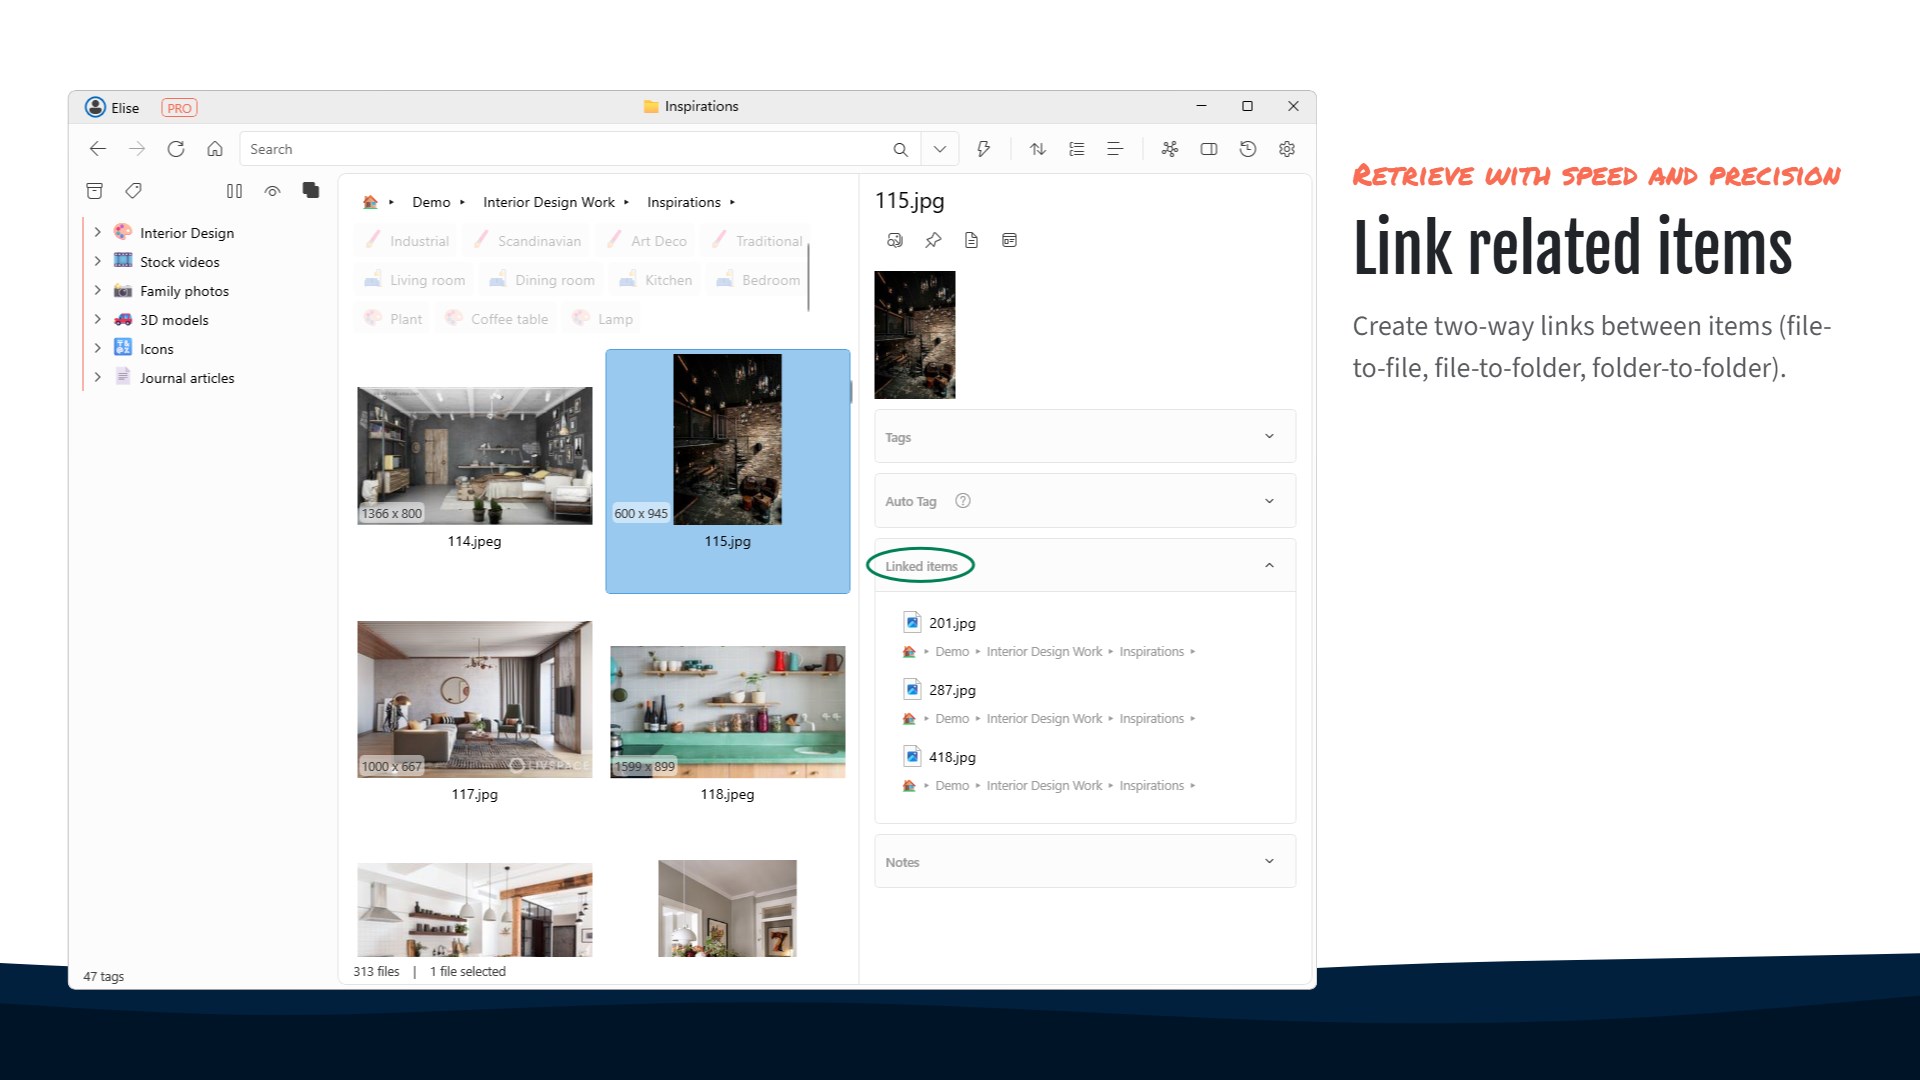Open the tags icon in left sidebar
Image resolution: width=1920 pixels, height=1080 pixels.
(133, 190)
